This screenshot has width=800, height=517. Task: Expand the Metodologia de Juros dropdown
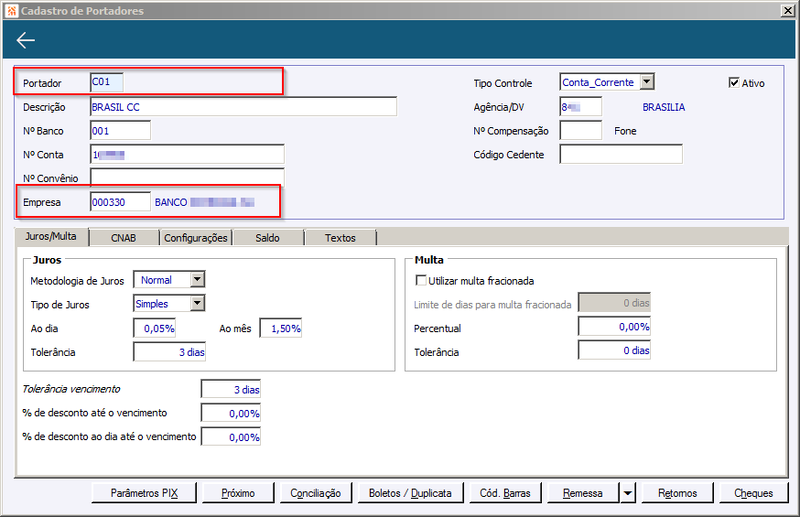197,279
